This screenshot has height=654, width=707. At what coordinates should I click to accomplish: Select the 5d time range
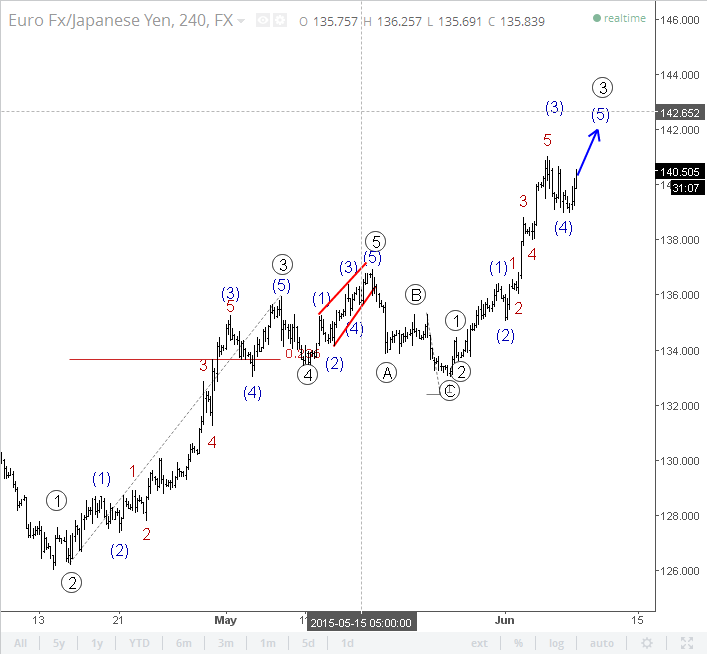pos(308,643)
